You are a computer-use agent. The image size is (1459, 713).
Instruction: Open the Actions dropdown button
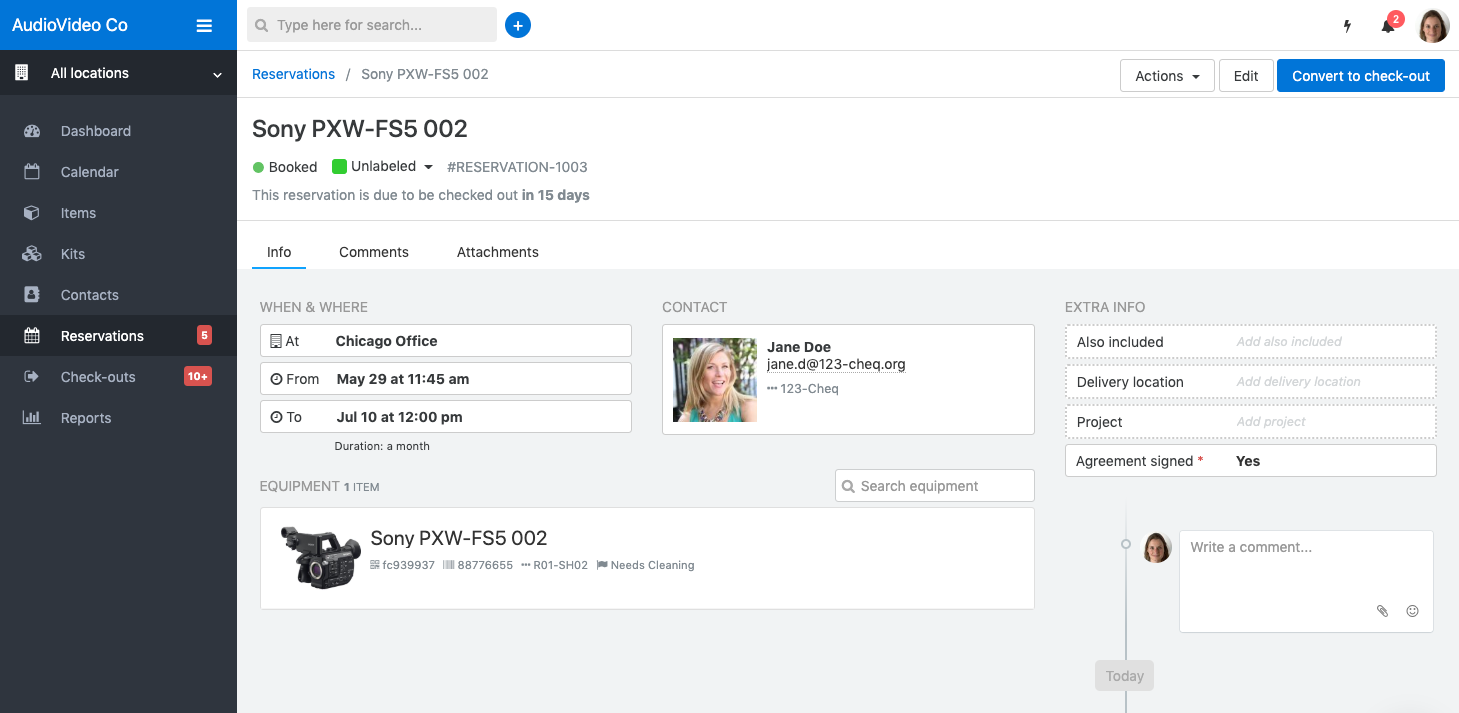1167,76
